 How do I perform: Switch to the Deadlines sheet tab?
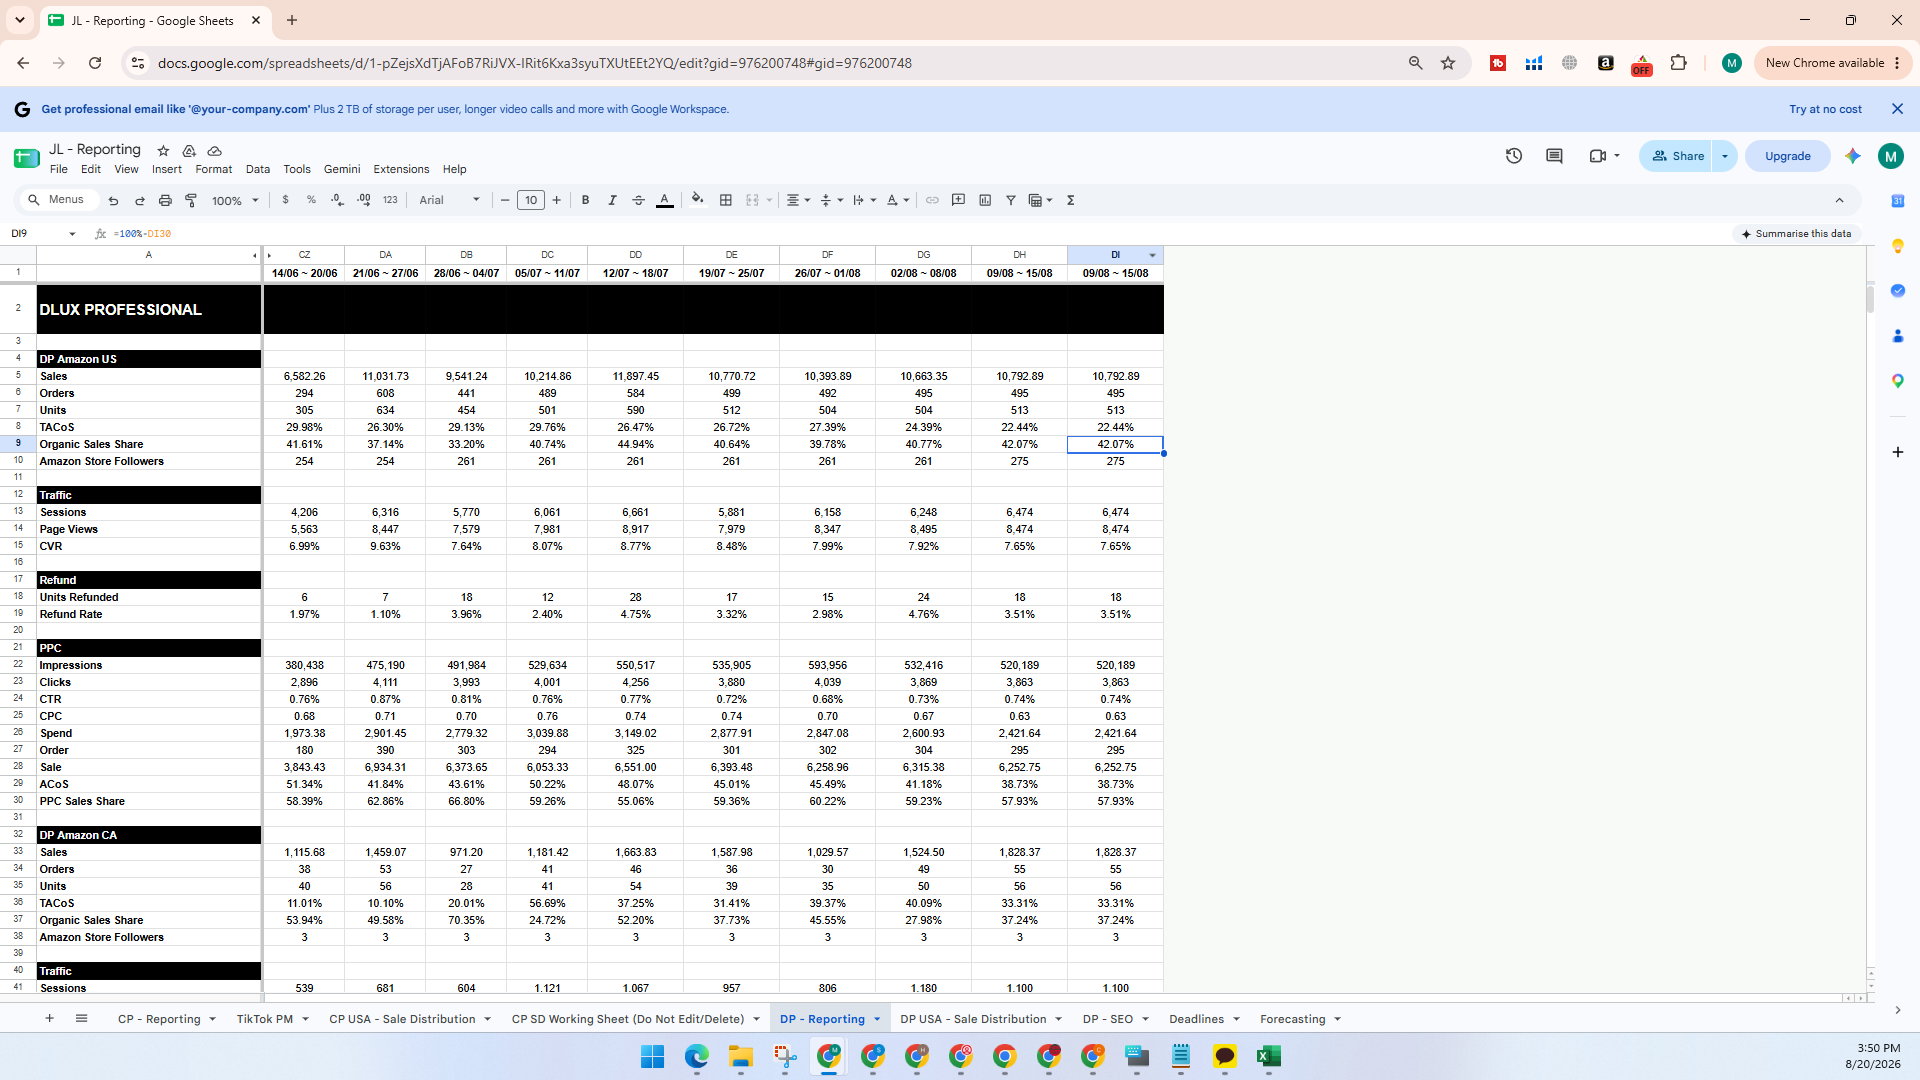(1196, 1019)
